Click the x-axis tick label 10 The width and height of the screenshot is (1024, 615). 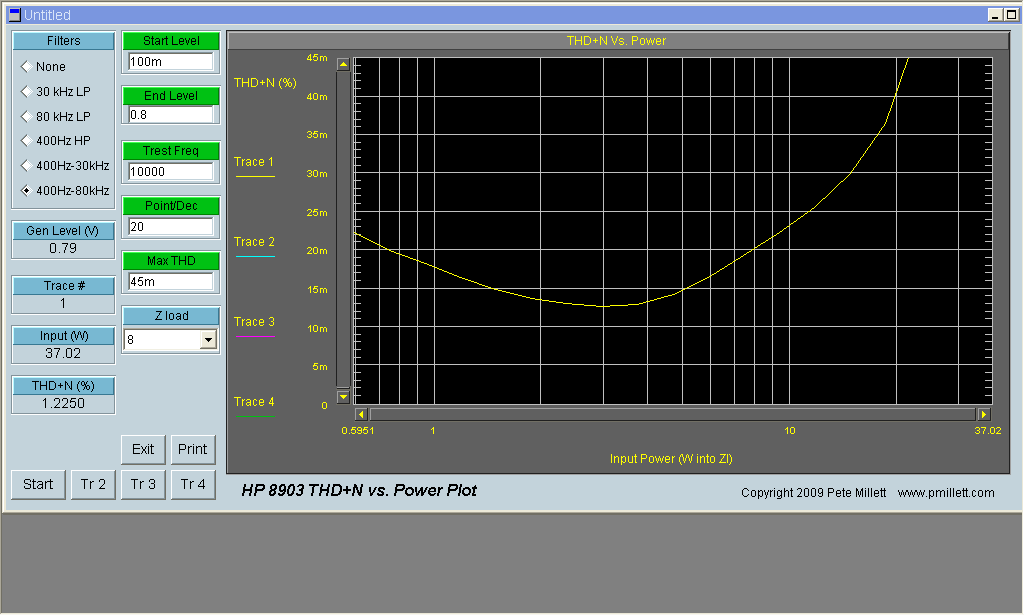[x=790, y=431]
